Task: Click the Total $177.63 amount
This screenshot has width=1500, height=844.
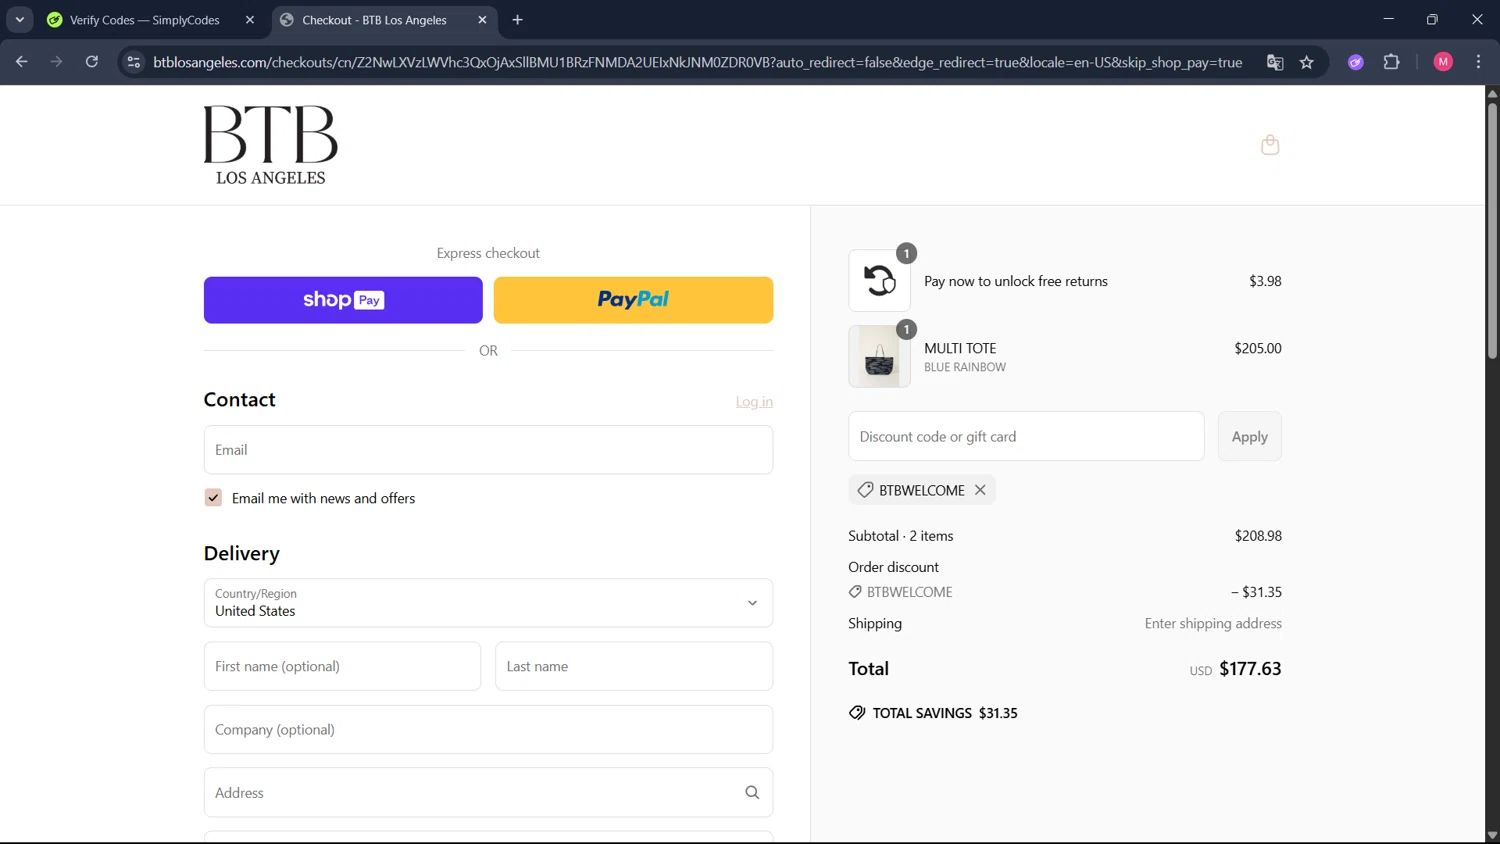Action: coord(1250,669)
